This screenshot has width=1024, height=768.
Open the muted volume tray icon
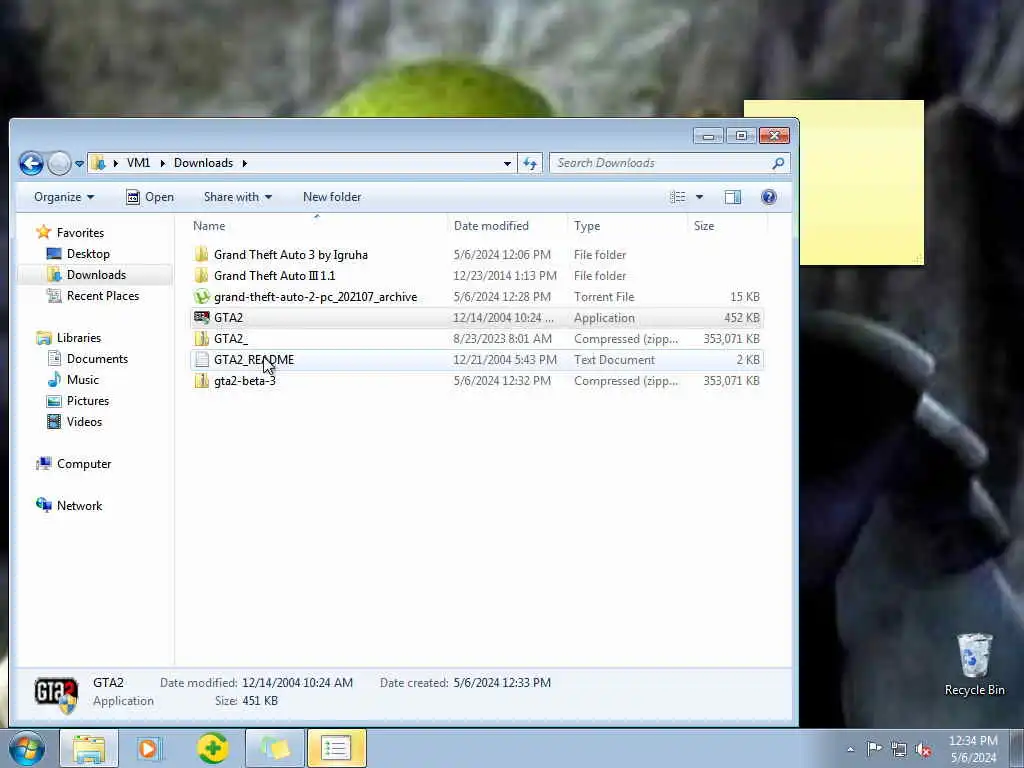pos(923,749)
